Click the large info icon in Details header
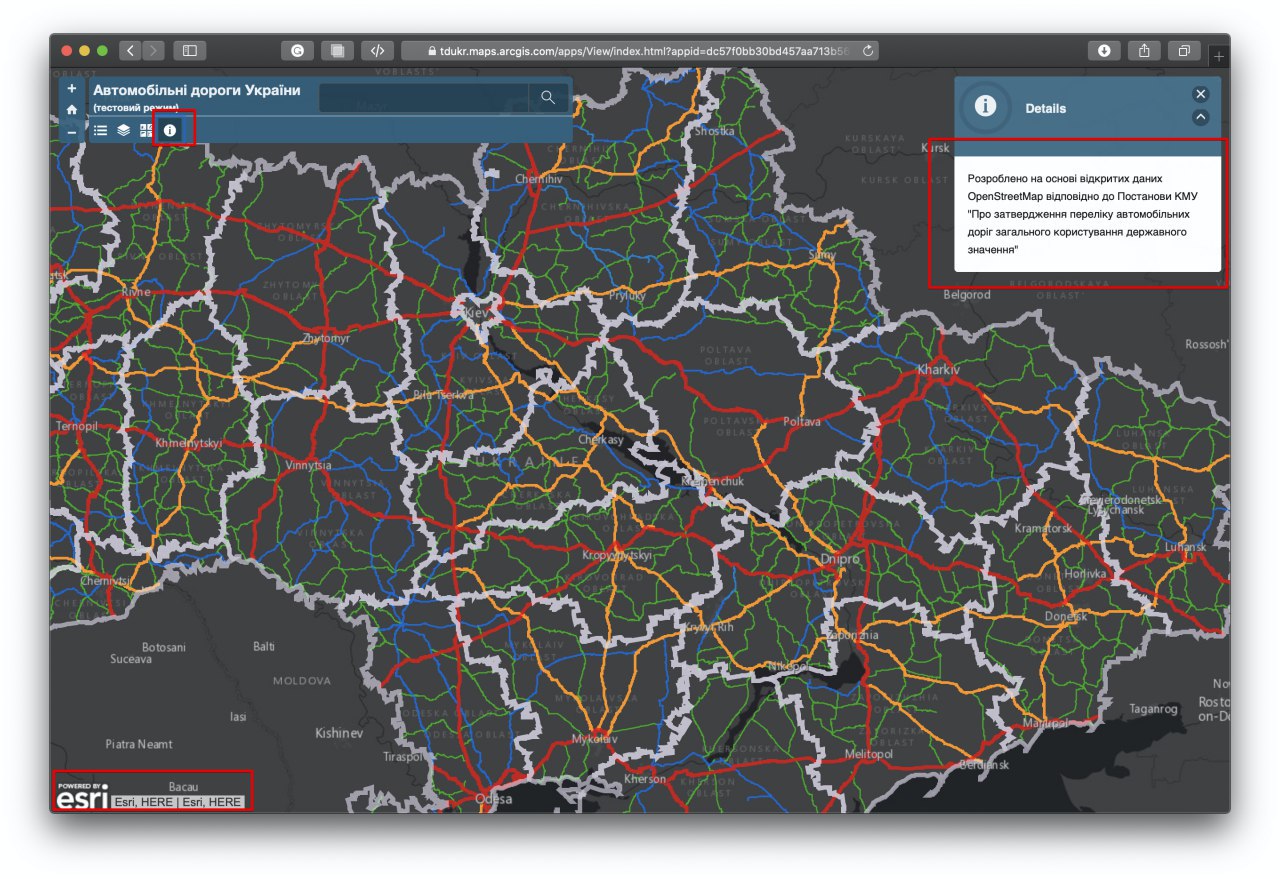The image size is (1280, 879). point(985,107)
